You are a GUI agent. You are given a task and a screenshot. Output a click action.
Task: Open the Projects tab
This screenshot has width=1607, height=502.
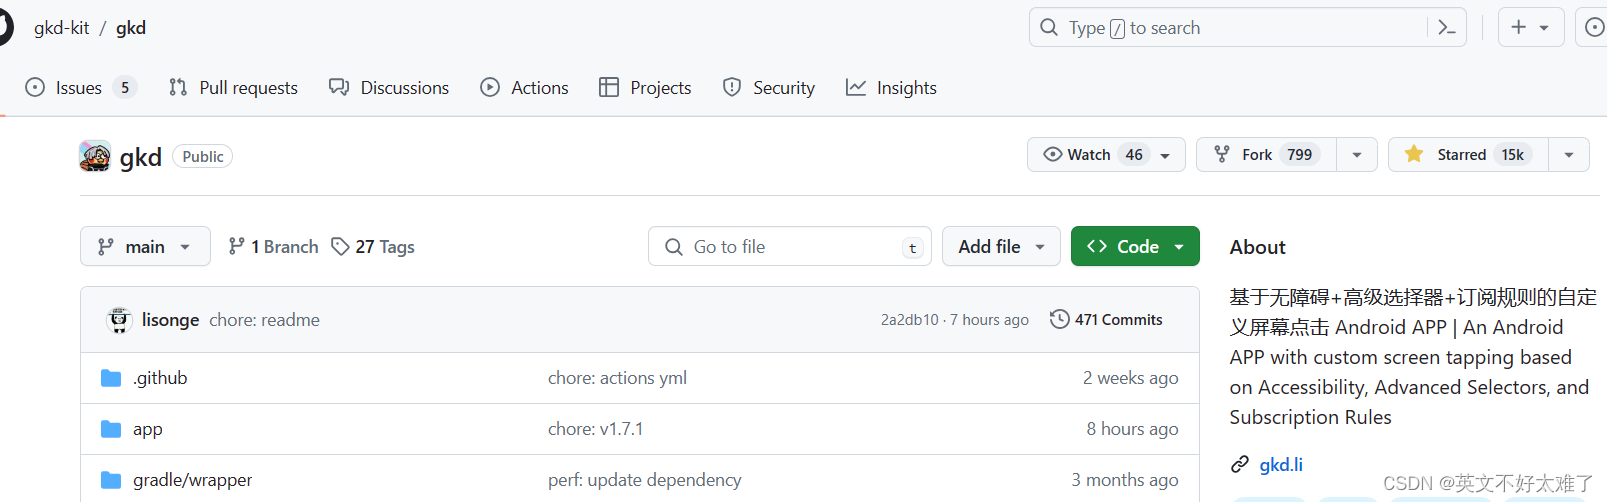(645, 88)
